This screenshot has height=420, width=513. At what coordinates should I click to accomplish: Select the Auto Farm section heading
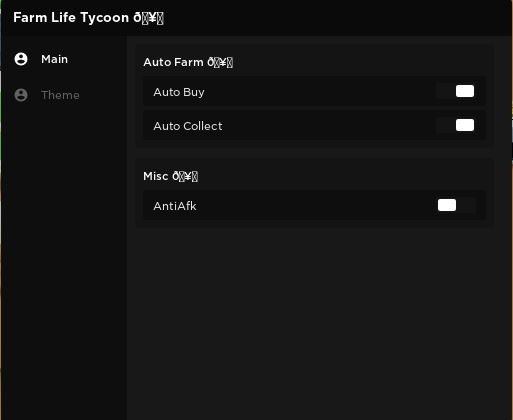click(x=188, y=62)
